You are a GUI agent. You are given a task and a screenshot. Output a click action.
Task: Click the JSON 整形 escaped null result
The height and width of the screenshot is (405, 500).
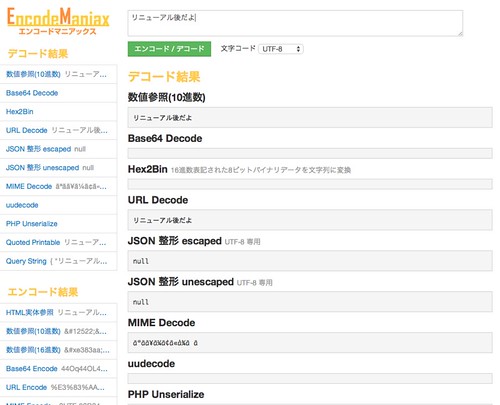tap(310, 261)
